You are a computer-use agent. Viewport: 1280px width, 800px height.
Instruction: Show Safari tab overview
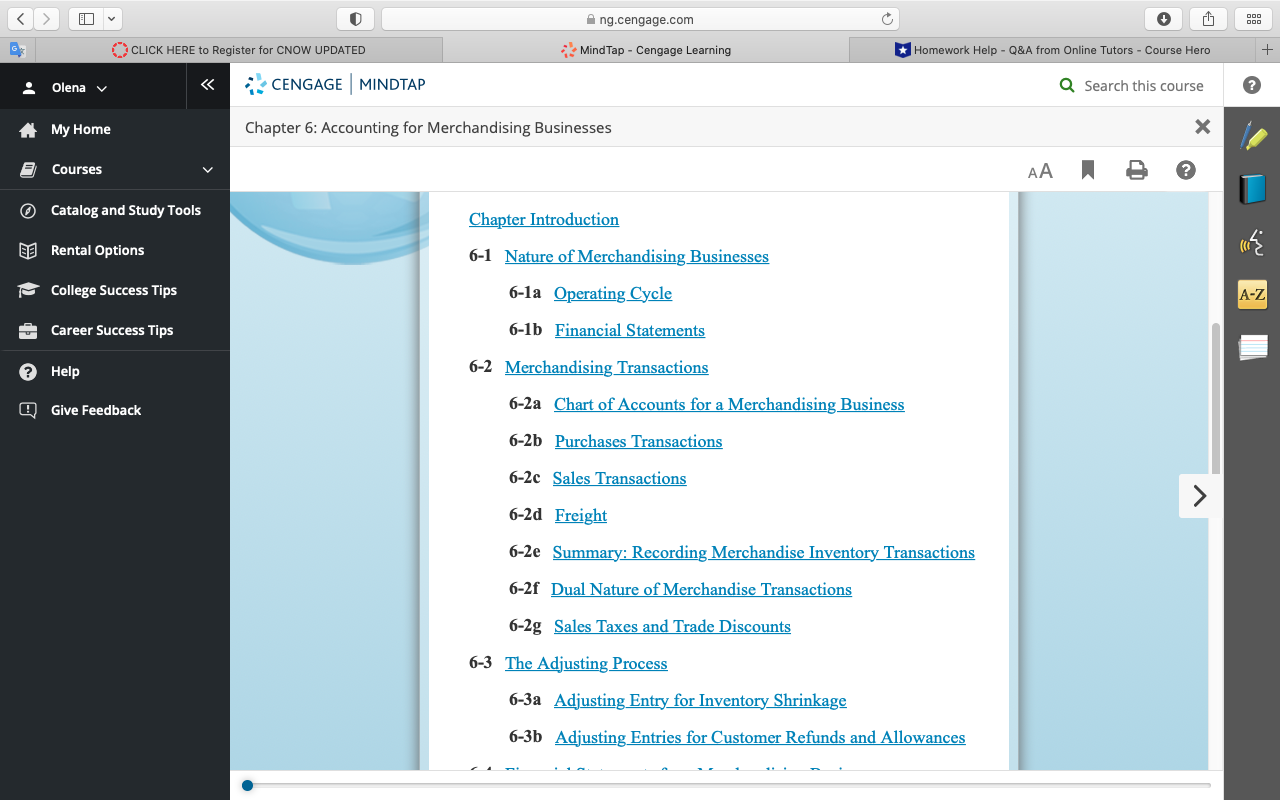pos(1253,19)
